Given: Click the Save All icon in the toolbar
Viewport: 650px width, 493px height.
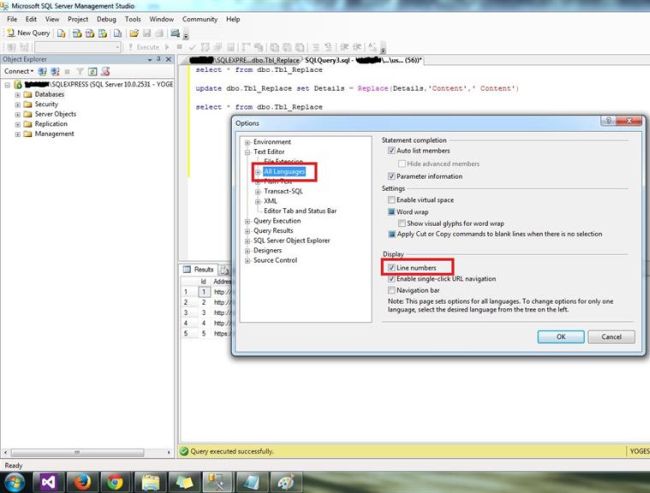Looking at the screenshot, I should pyautogui.click(x=159, y=33).
